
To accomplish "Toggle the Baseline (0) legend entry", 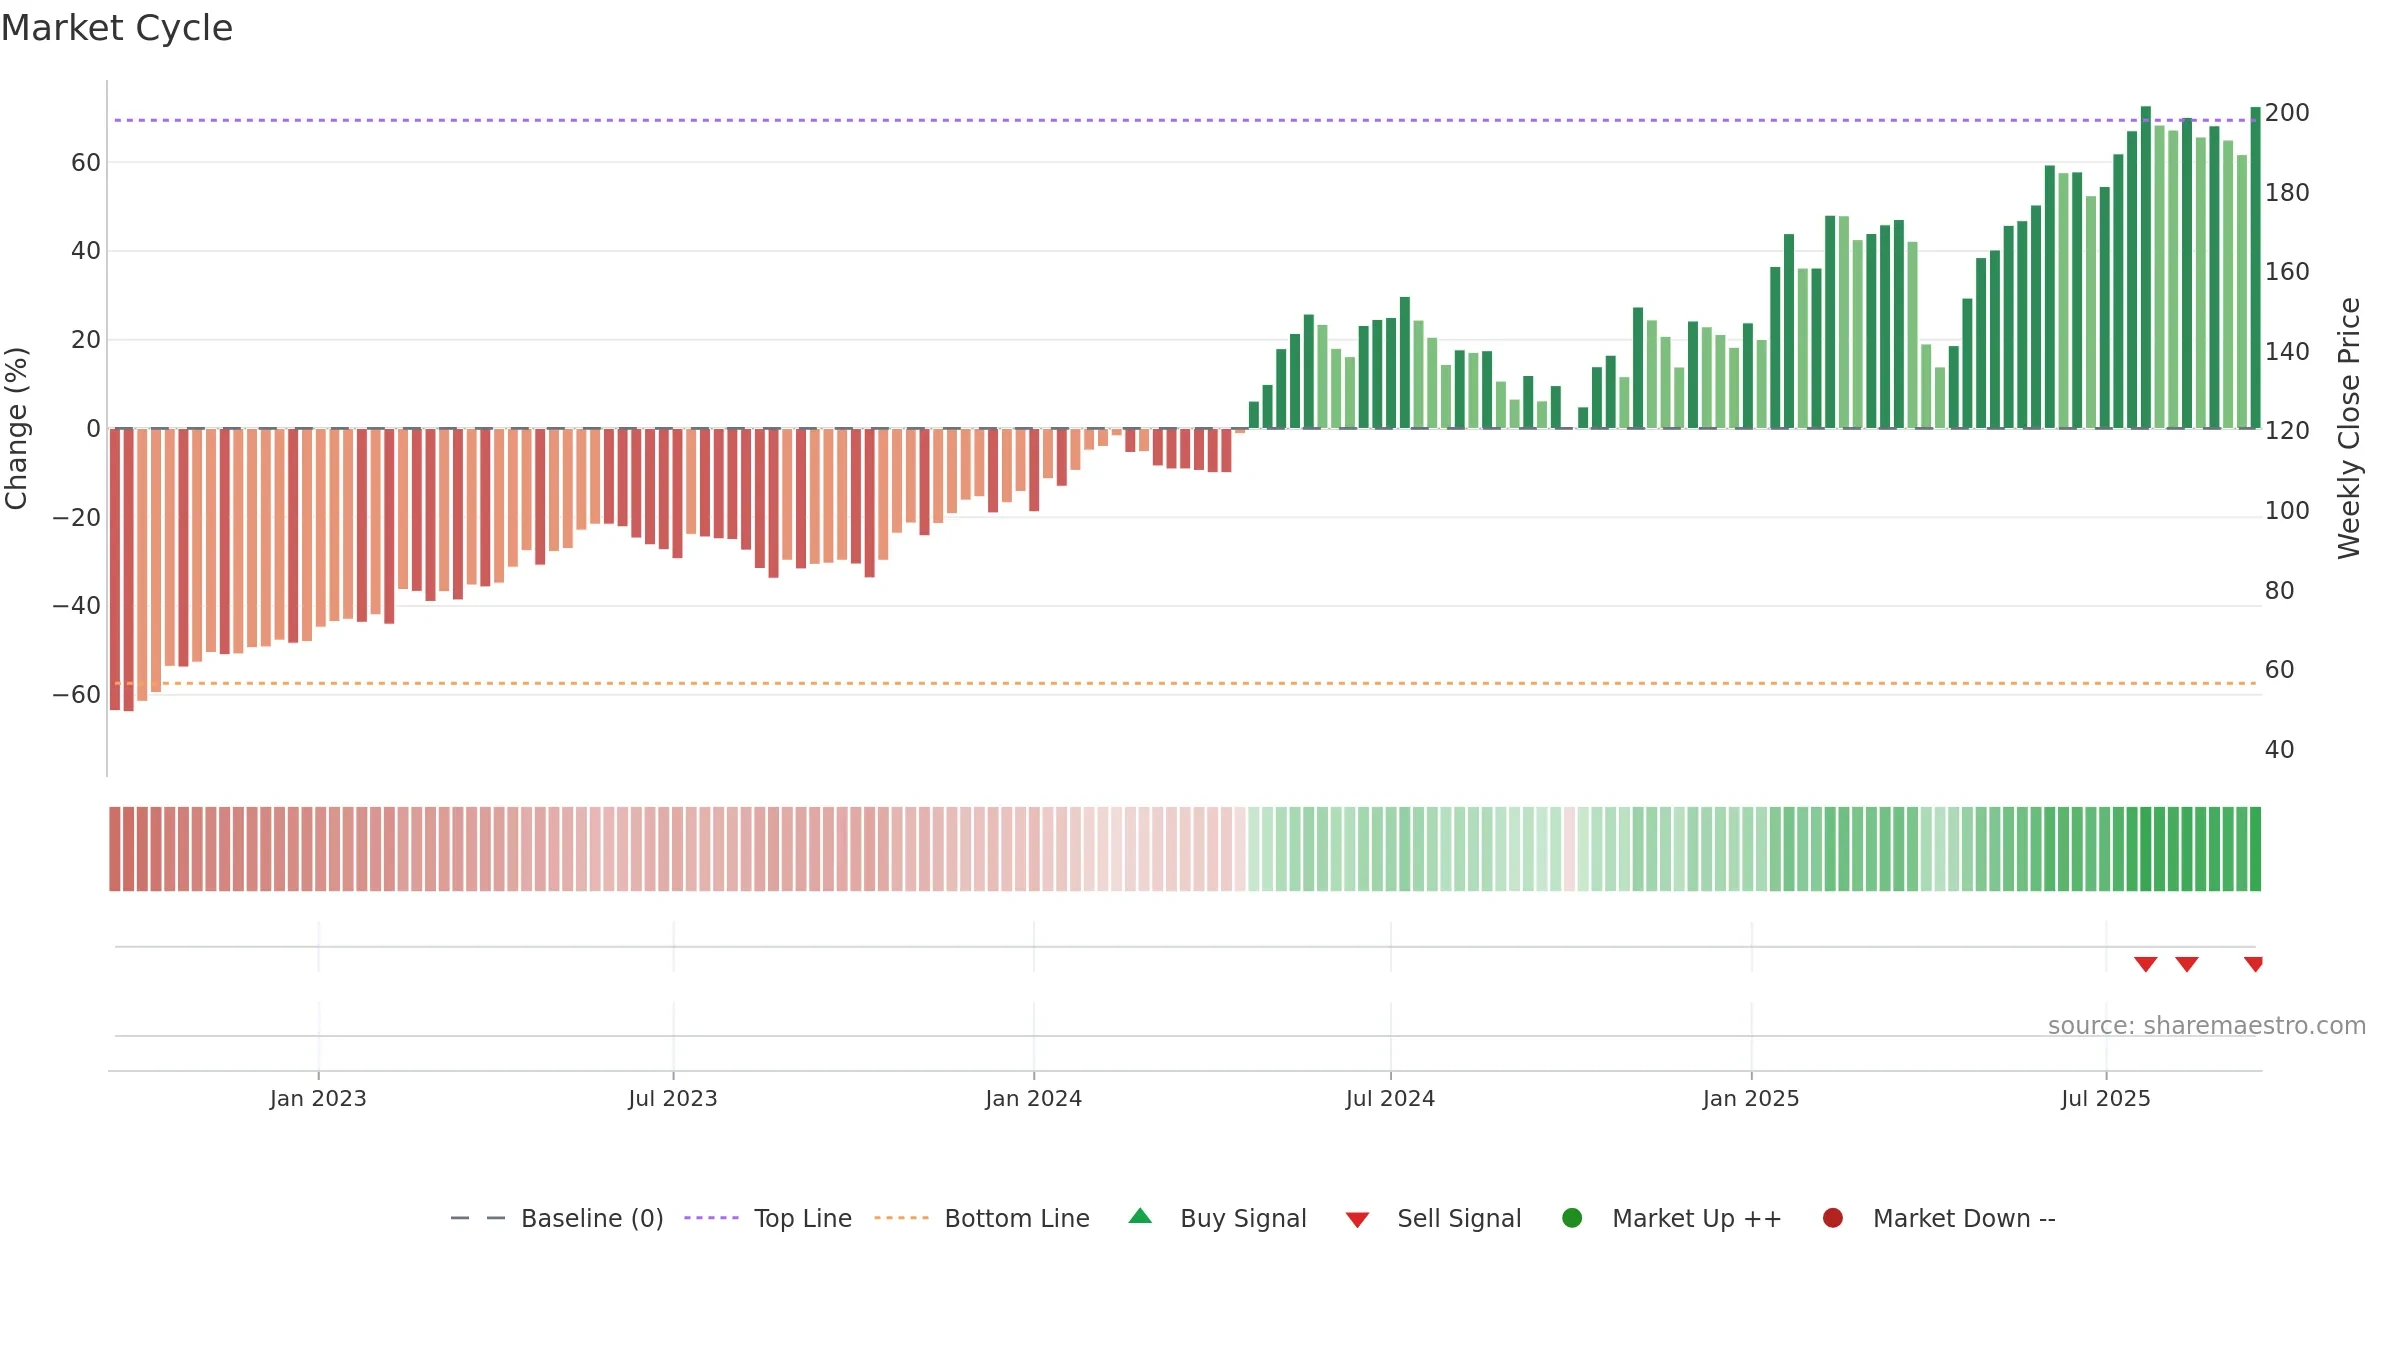I will [x=557, y=1218].
